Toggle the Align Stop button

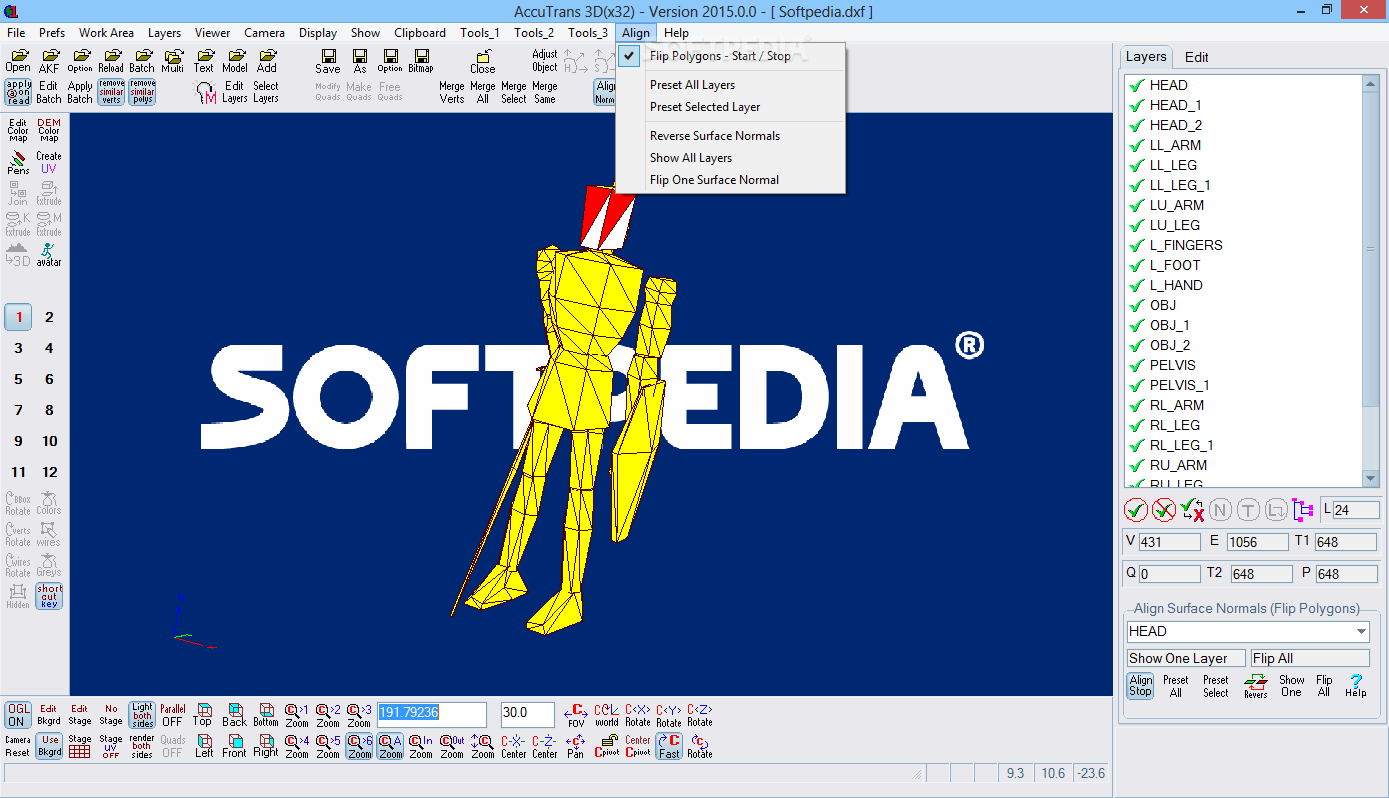[x=1141, y=685]
